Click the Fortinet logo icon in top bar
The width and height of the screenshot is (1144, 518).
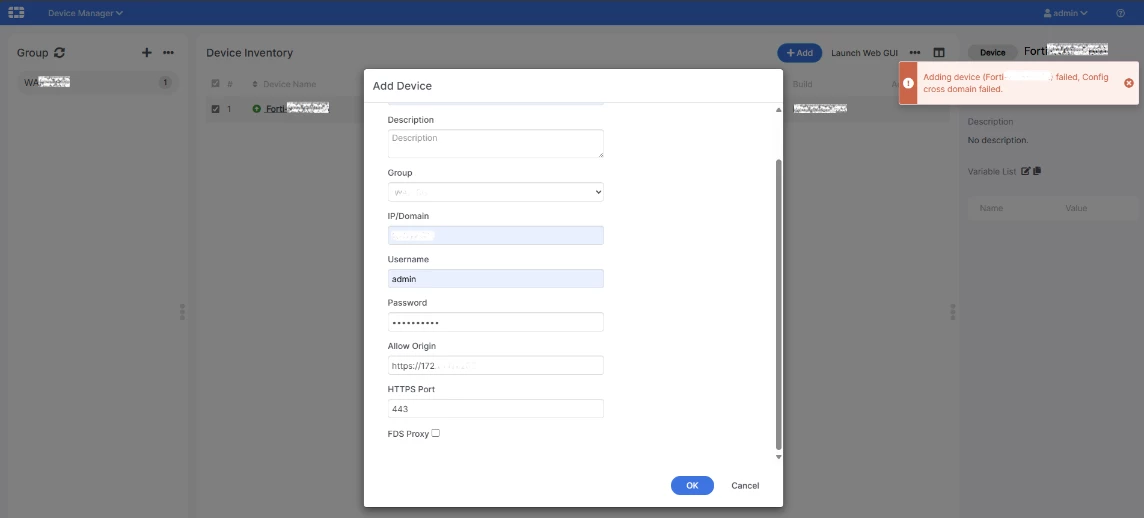(x=16, y=12)
